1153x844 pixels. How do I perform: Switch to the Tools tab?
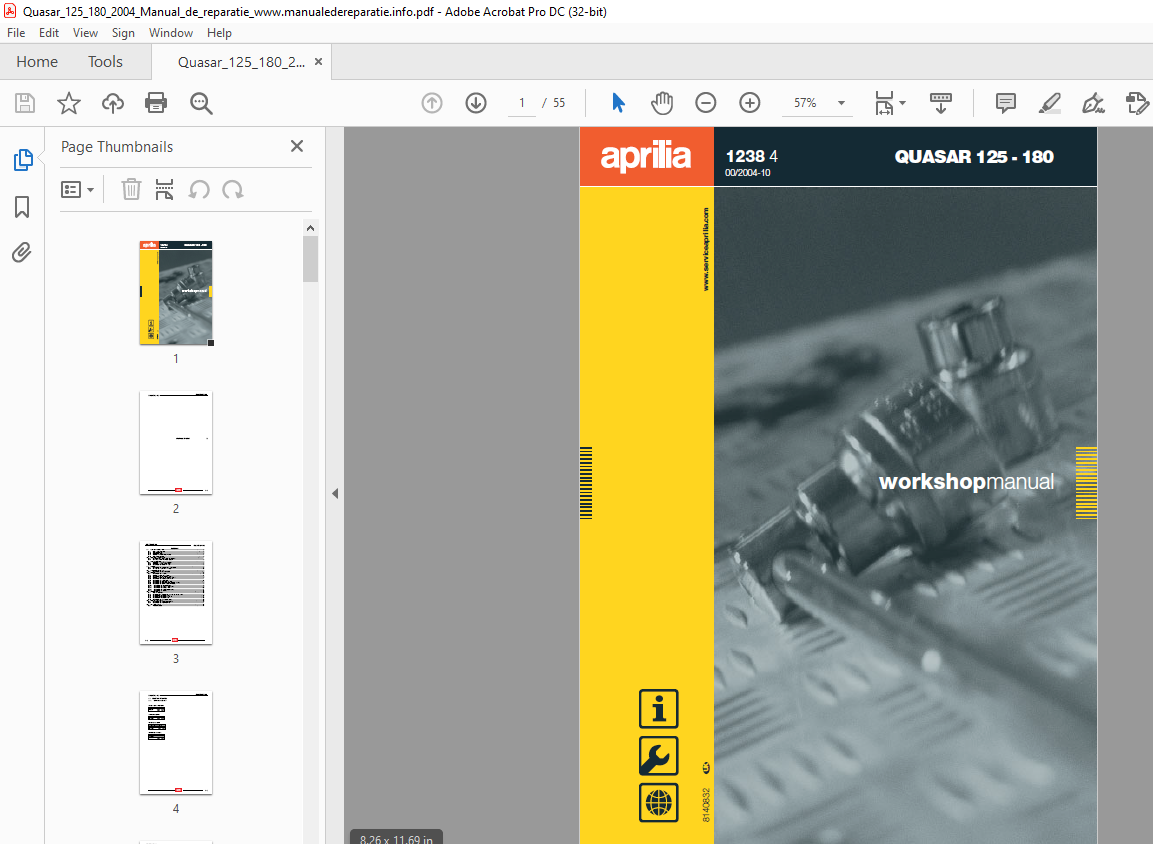click(x=105, y=62)
